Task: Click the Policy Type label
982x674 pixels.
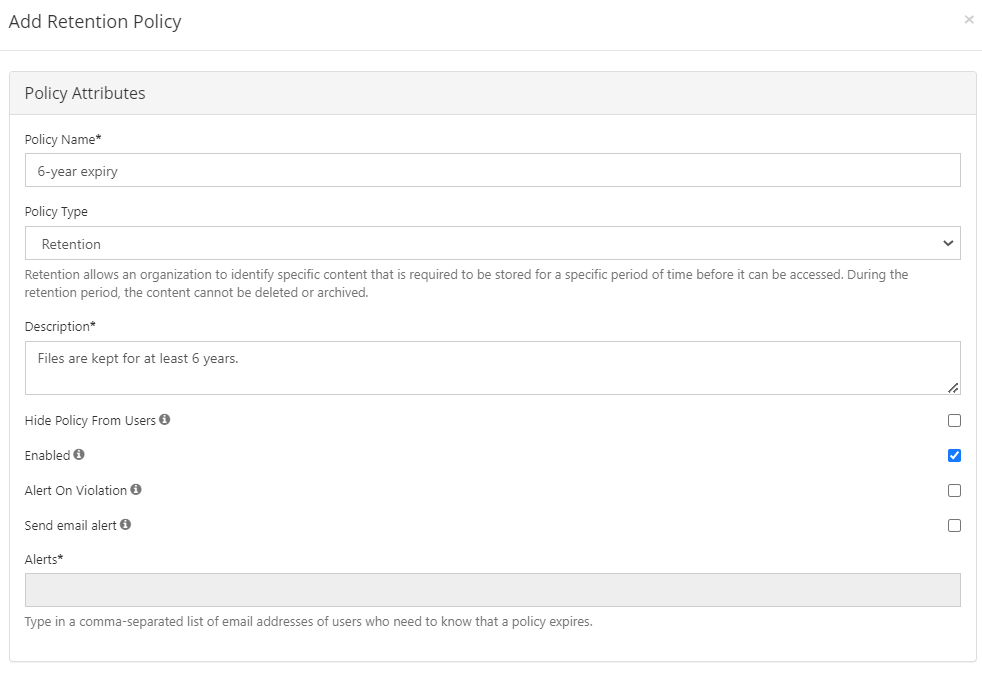Action: (56, 212)
